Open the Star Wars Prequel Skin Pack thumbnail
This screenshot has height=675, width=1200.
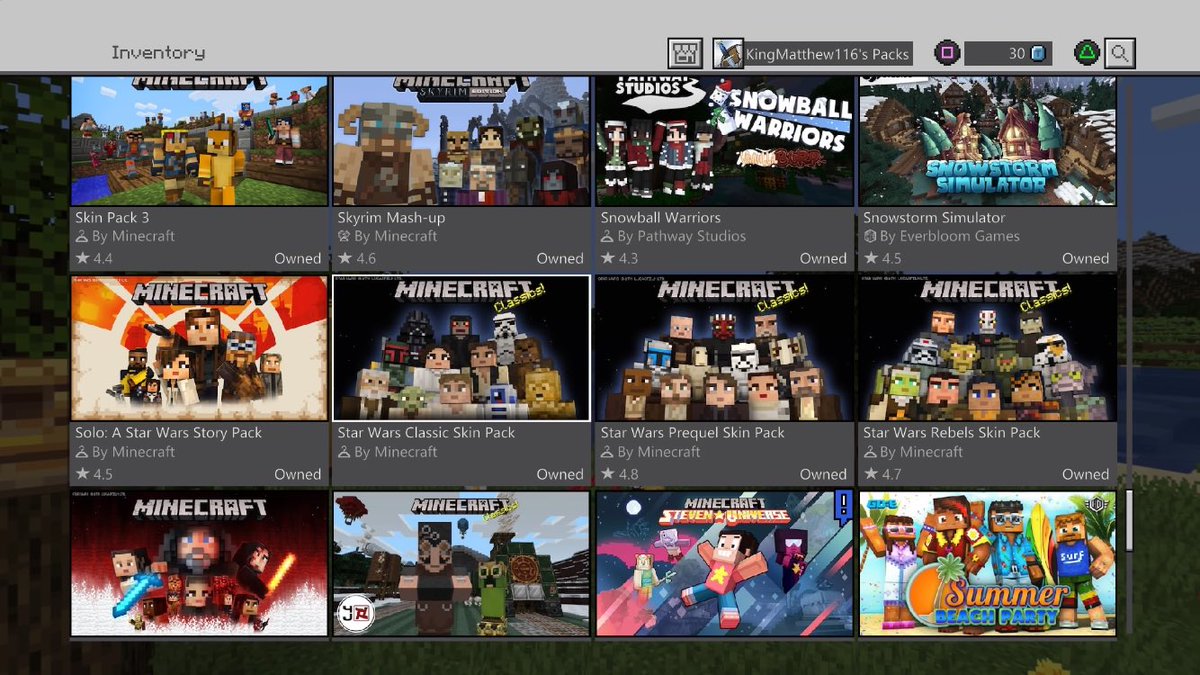724,348
